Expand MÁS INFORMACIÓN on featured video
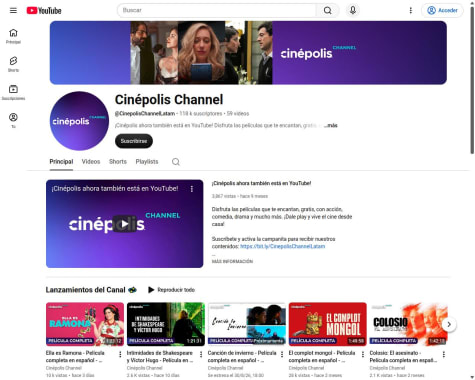The image size is (475, 380). 232,261
